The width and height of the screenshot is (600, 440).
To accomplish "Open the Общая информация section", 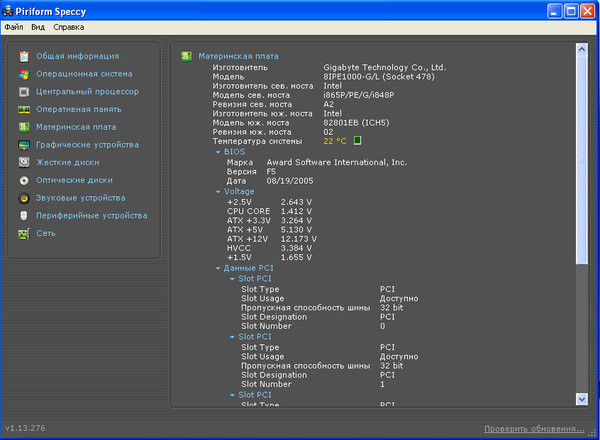I will pos(77,56).
